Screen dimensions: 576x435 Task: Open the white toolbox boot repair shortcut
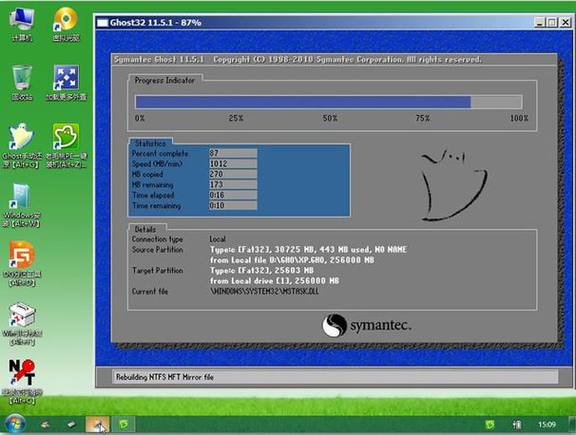[x=22, y=324]
